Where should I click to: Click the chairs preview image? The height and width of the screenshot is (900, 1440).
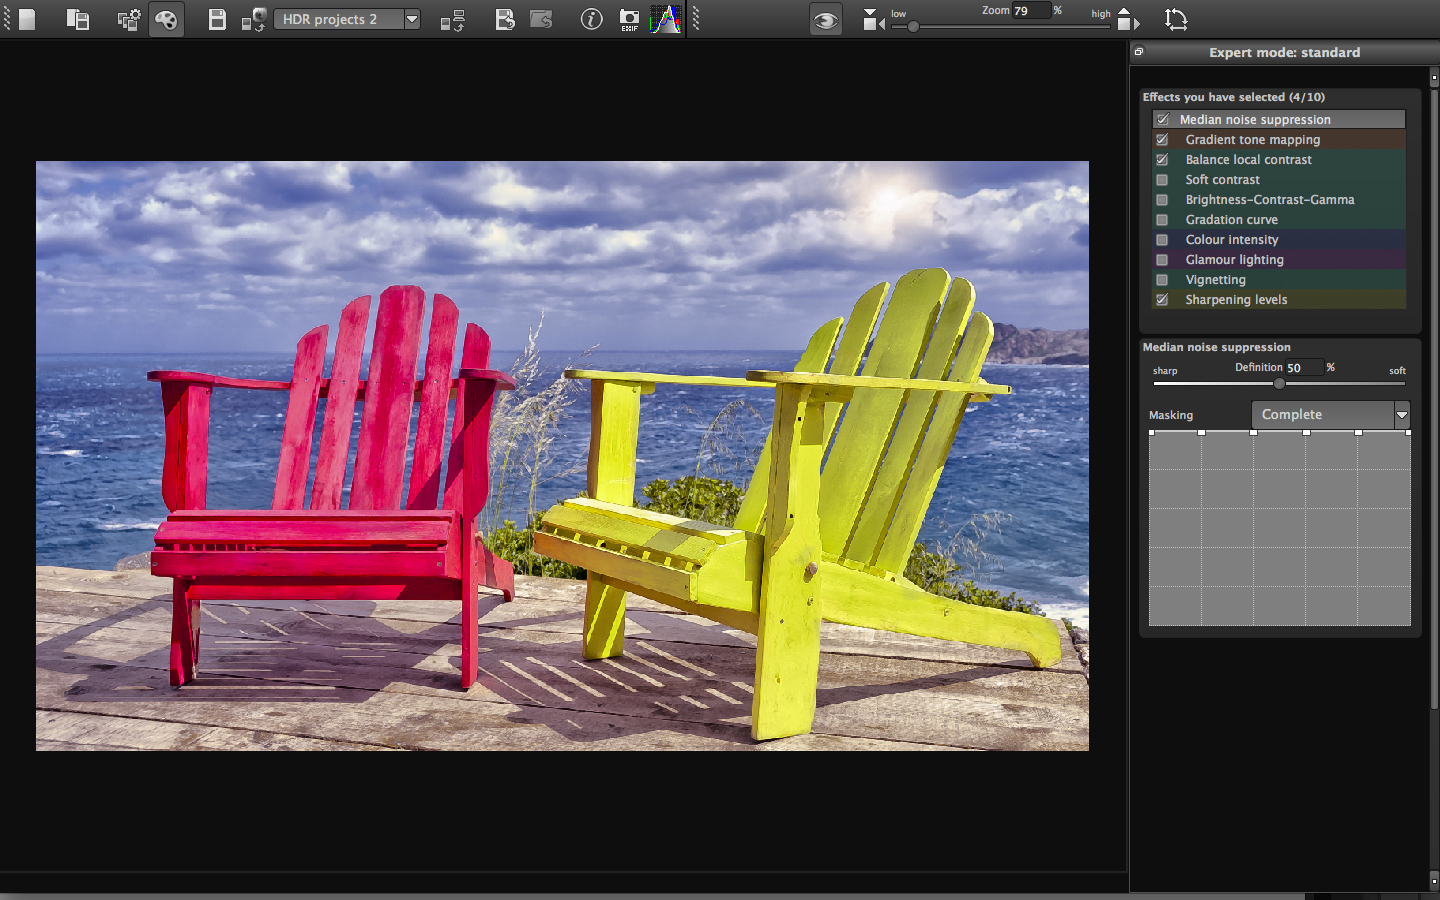[562, 456]
